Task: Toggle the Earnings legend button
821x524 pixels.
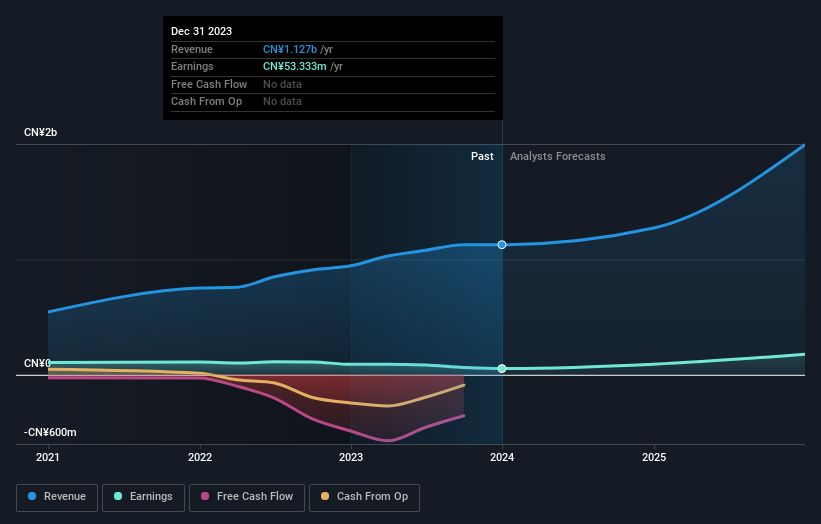Action: click(143, 497)
